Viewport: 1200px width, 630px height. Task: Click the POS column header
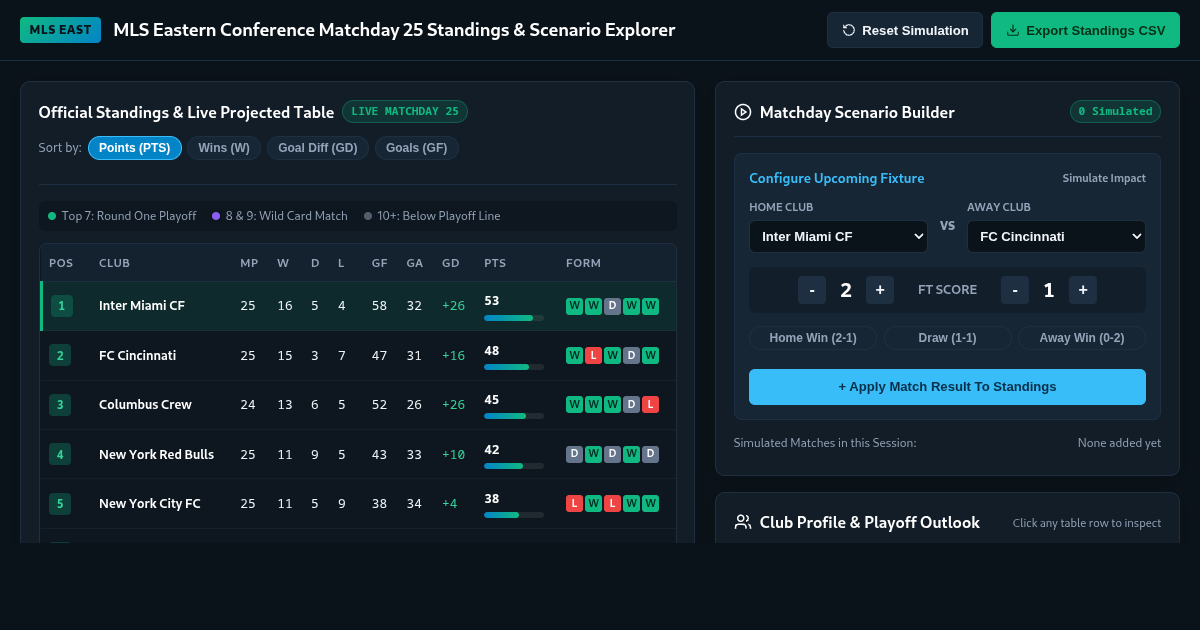point(61,263)
